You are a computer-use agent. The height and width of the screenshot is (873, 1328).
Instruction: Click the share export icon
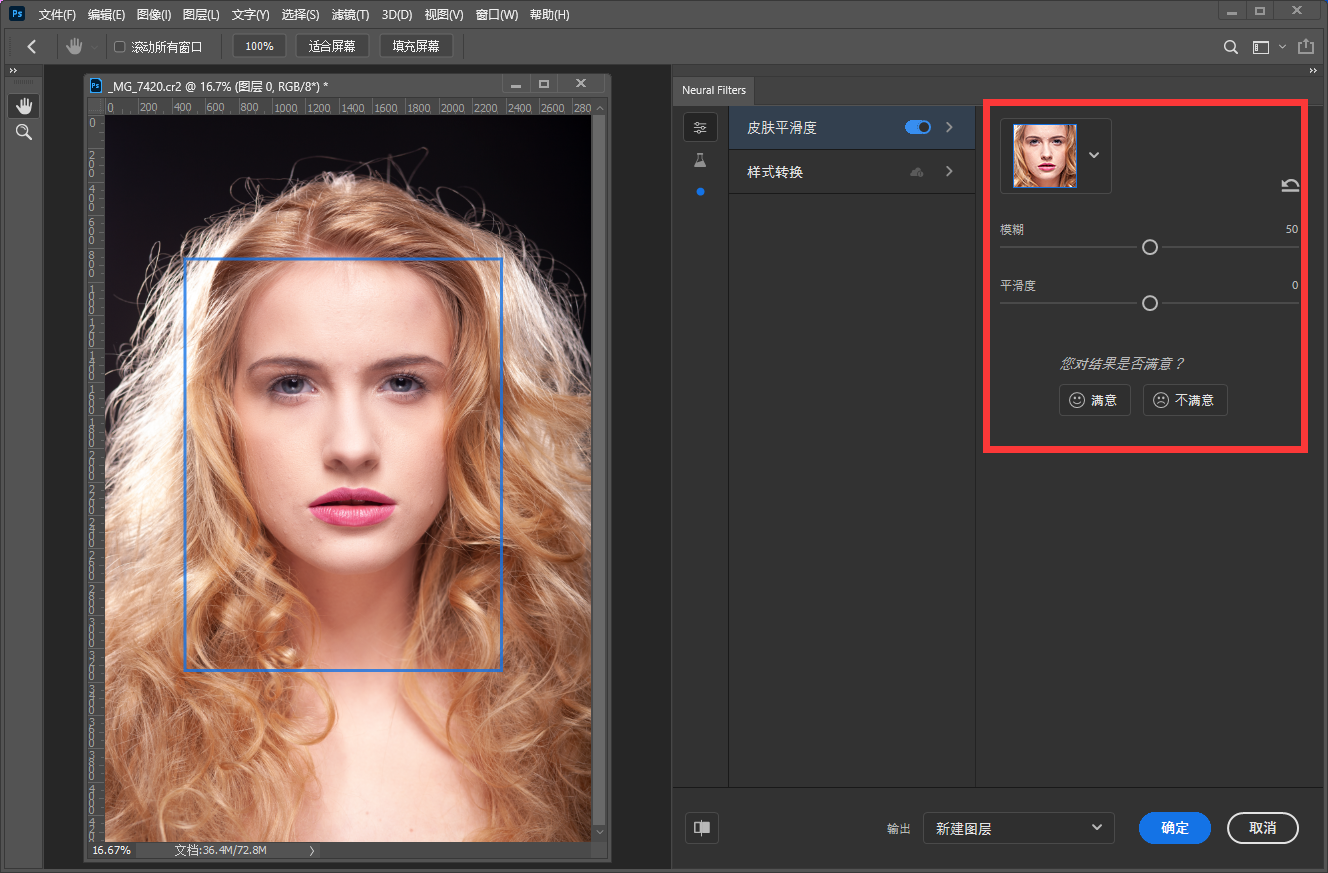[x=1305, y=47]
